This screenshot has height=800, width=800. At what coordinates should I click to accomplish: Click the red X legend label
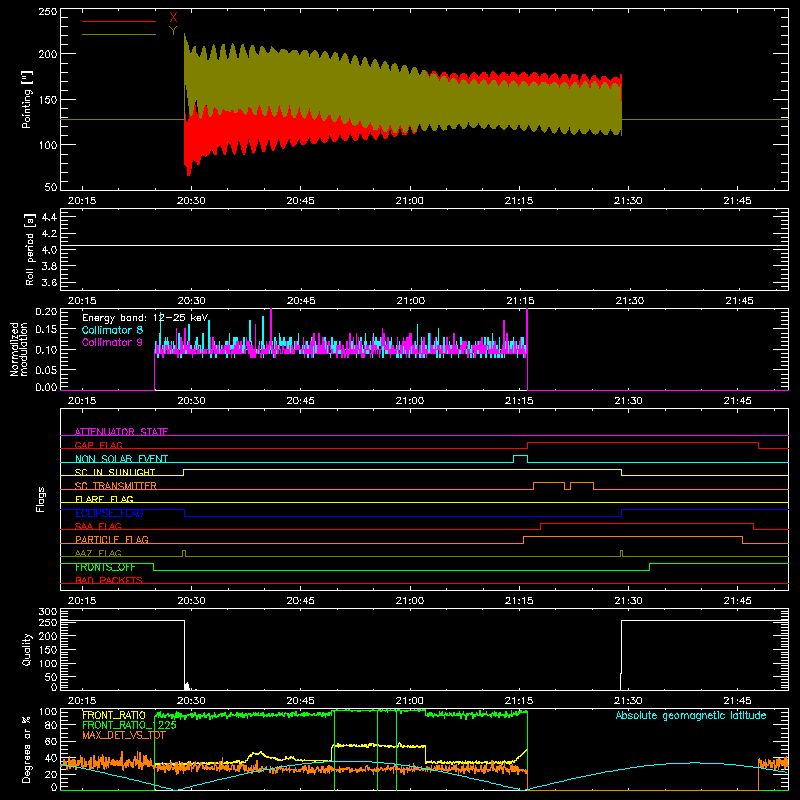tap(173, 18)
